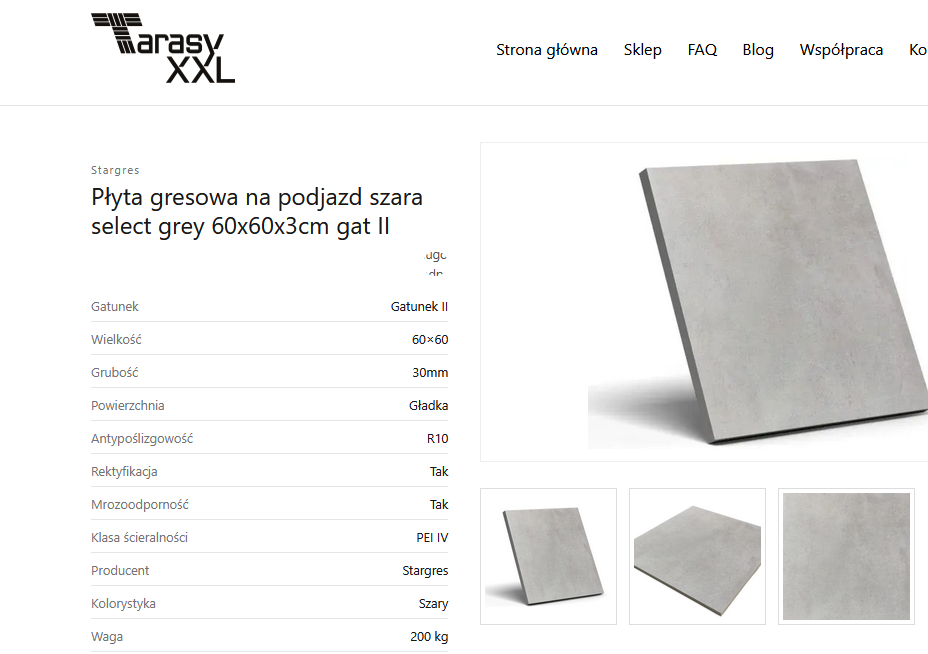Navigate to the Blog section
Screen dimensions: 928x654
click(758, 50)
